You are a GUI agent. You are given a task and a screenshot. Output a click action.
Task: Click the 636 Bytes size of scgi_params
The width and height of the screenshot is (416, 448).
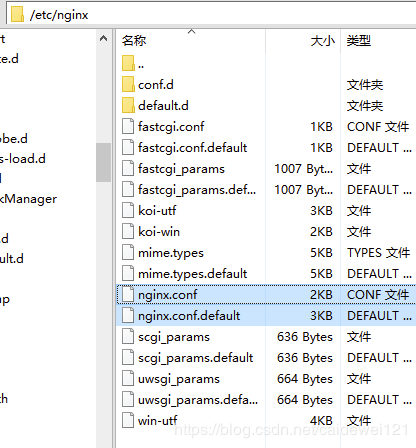pos(305,337)
